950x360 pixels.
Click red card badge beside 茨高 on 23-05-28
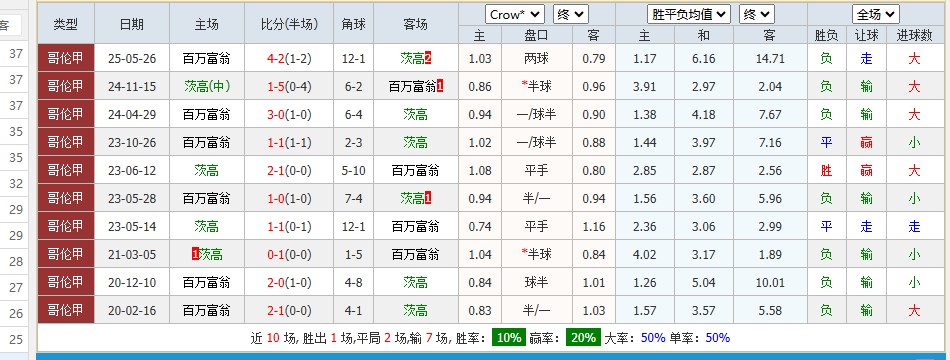point(428,199)
